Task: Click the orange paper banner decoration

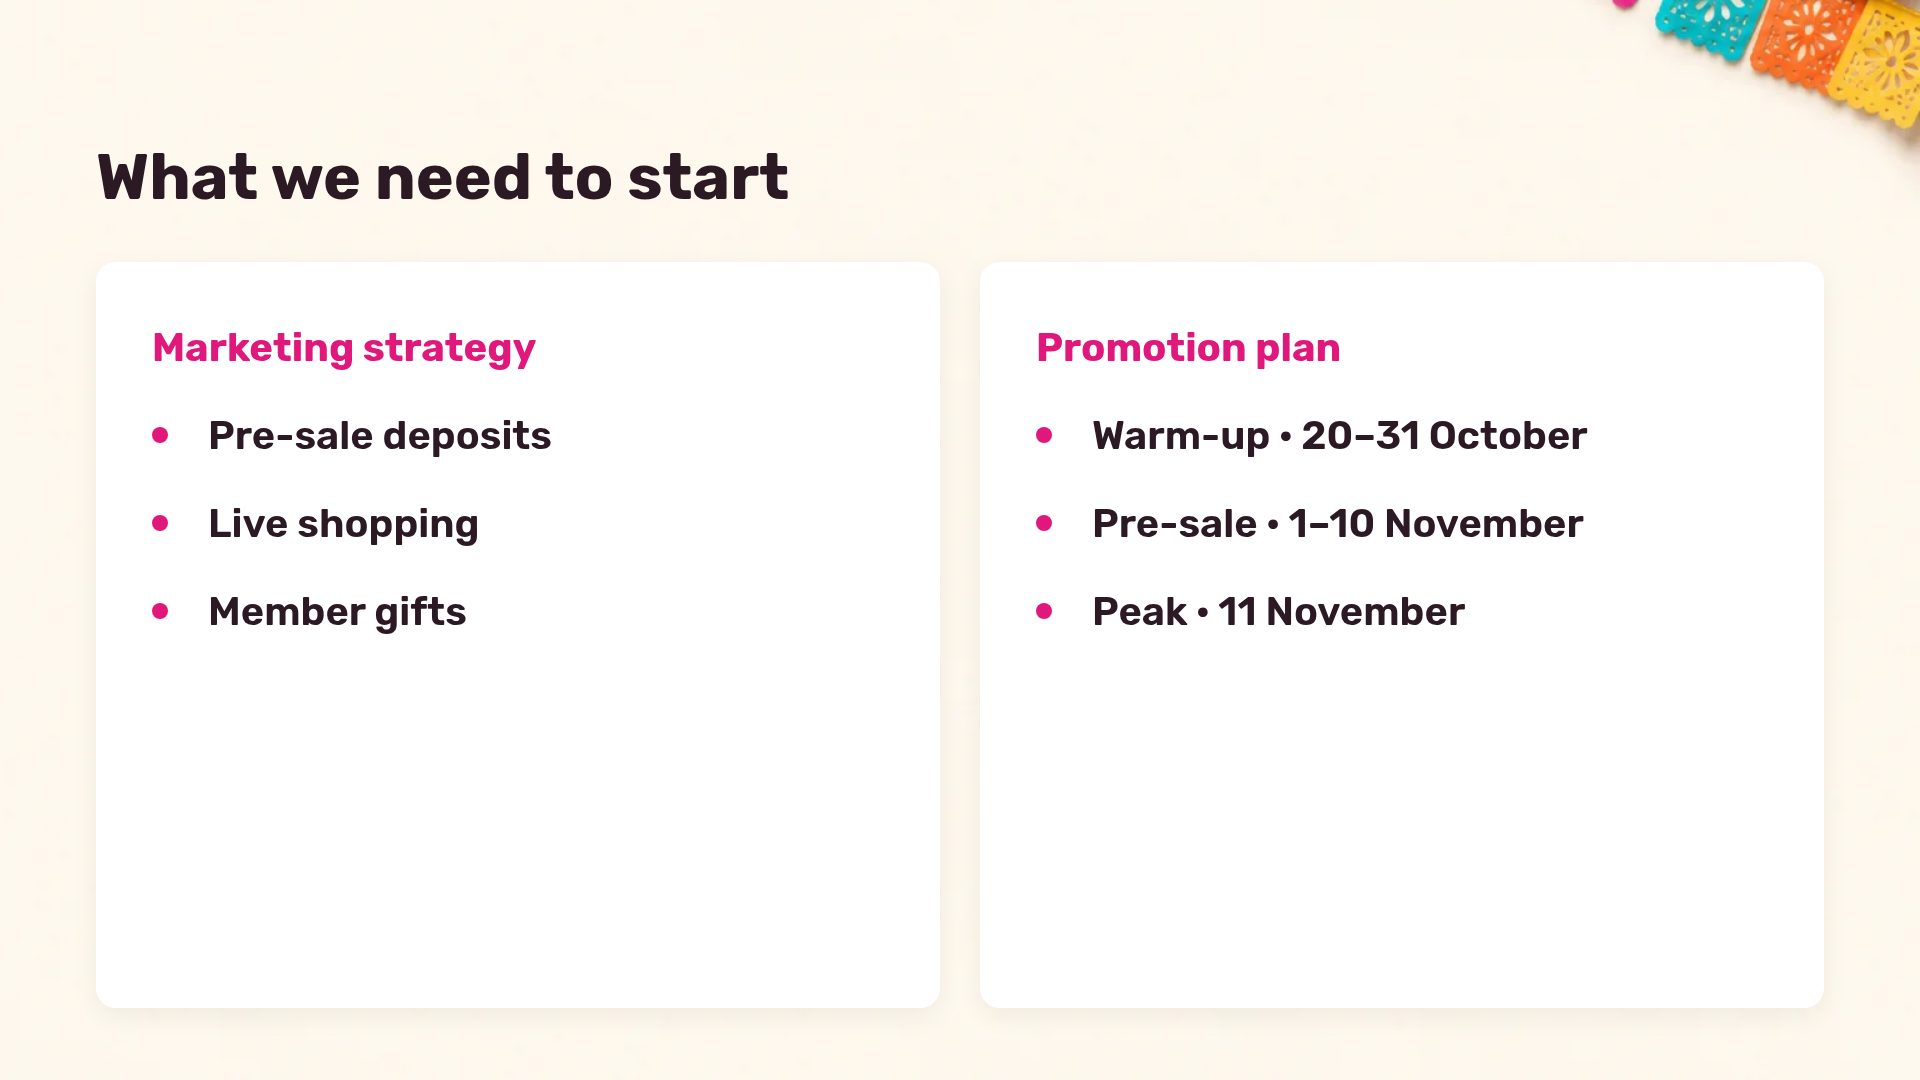Action: [x=1803, y=42]
